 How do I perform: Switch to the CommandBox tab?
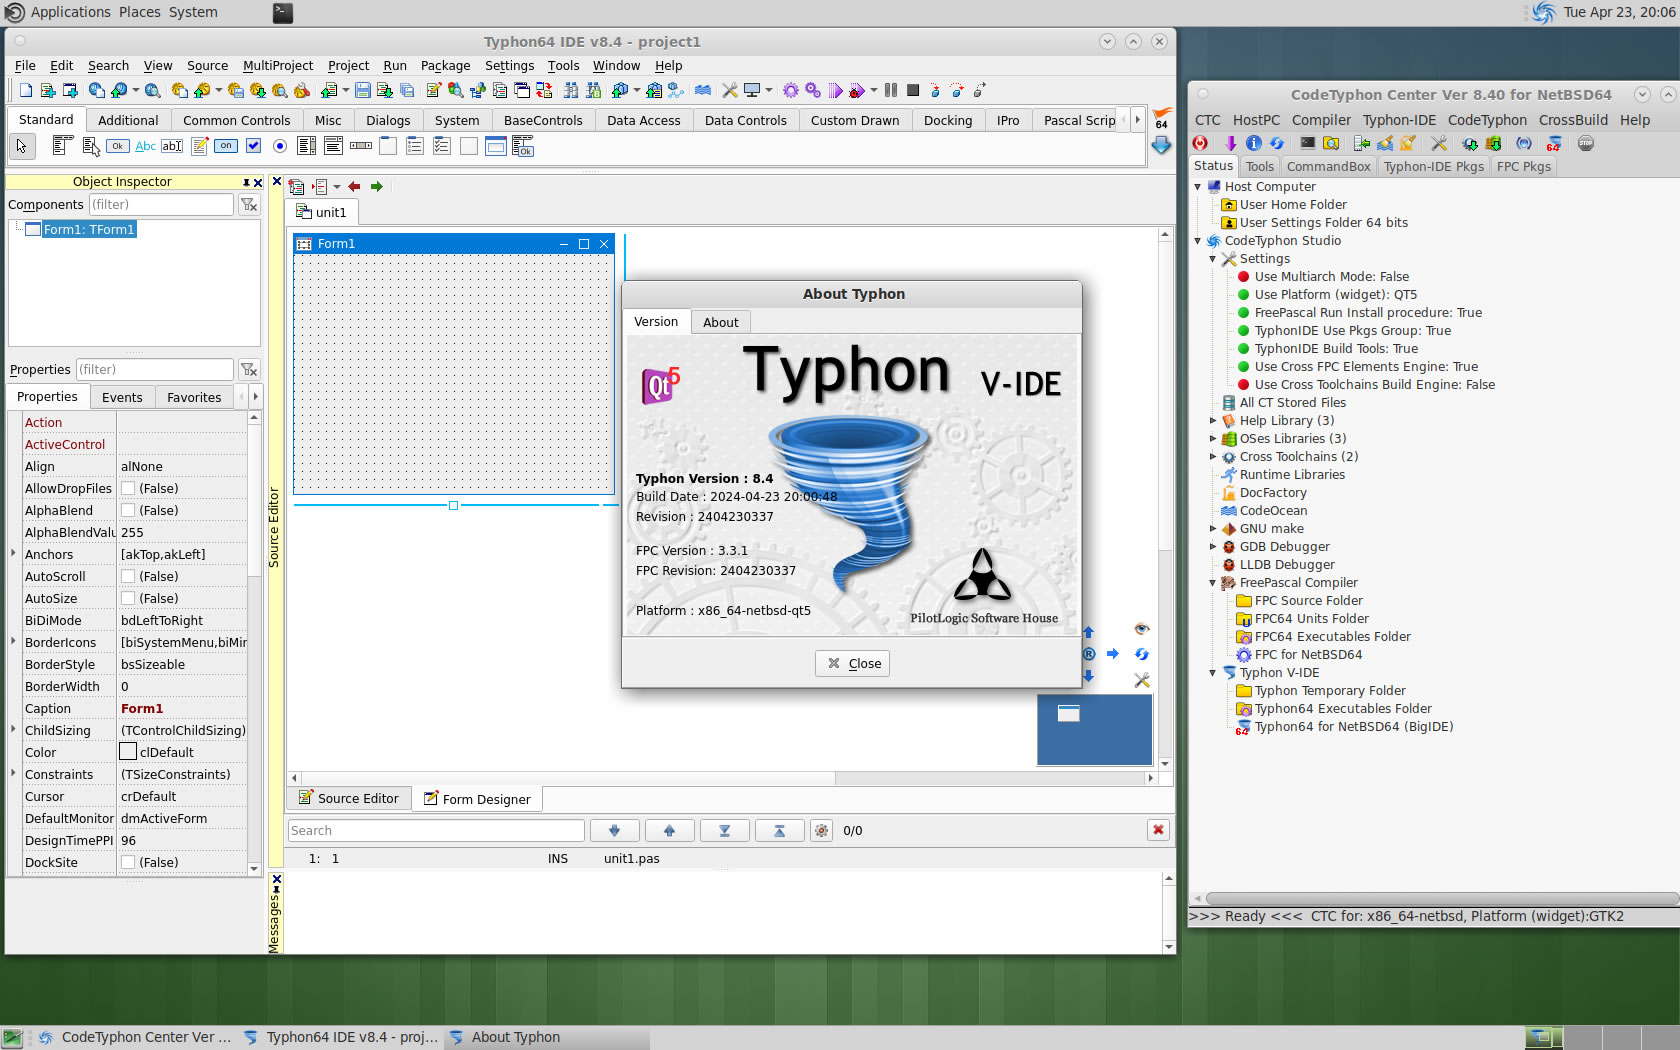coord(1328,167)
